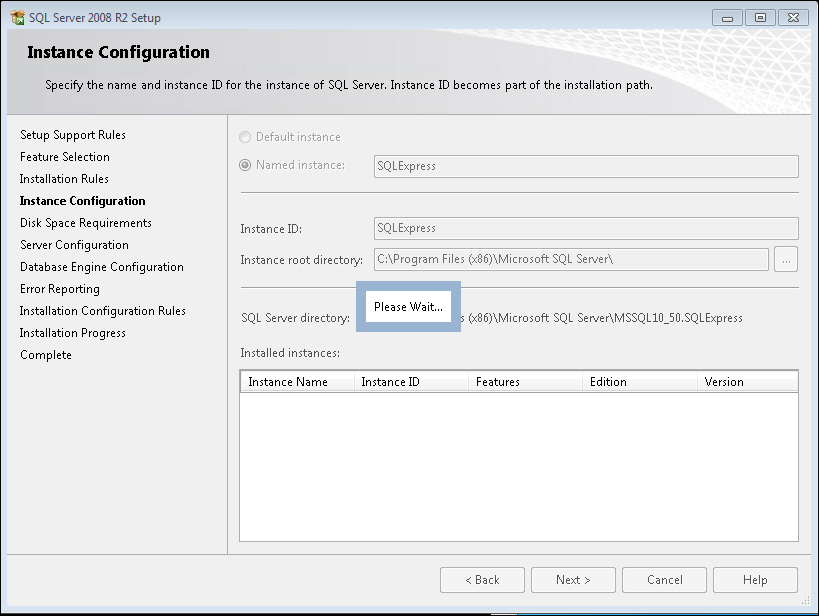Screen dimensions: 819x616
Task: Select Server Configuration step in sidebar
Action: click(x=74, y=245)
